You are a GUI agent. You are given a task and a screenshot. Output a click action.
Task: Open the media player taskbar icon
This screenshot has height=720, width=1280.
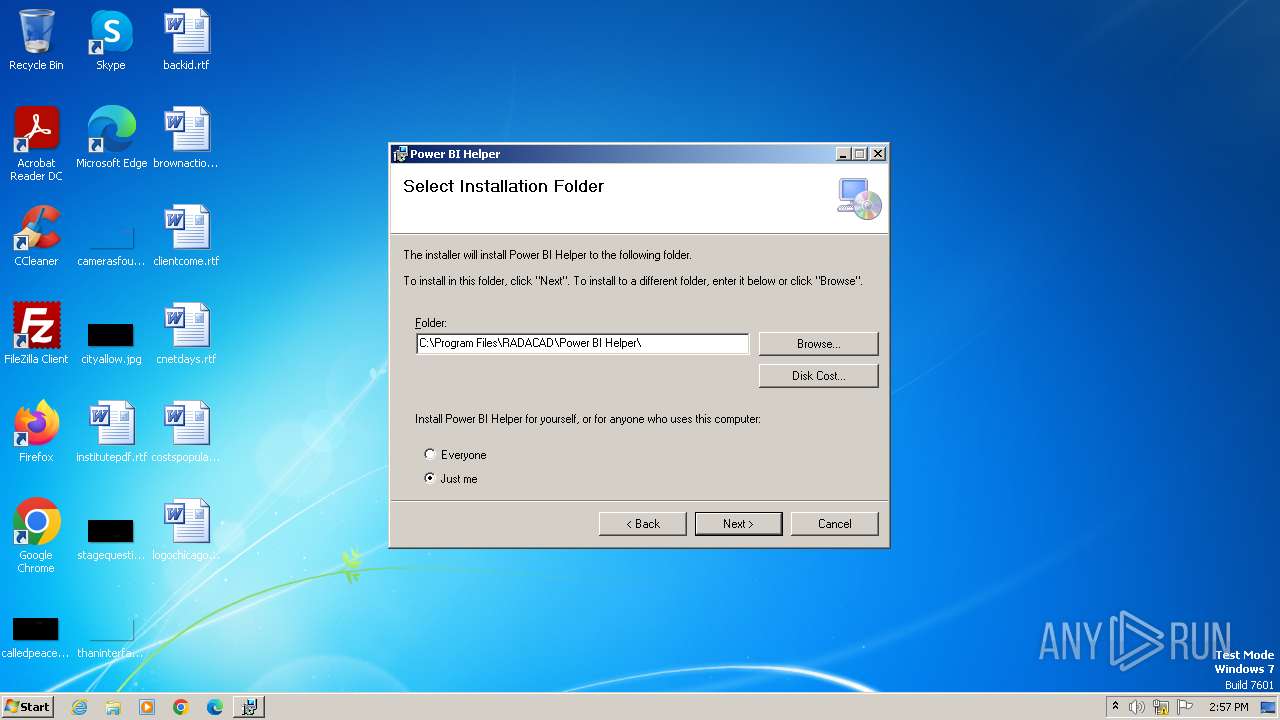[147, 707]
